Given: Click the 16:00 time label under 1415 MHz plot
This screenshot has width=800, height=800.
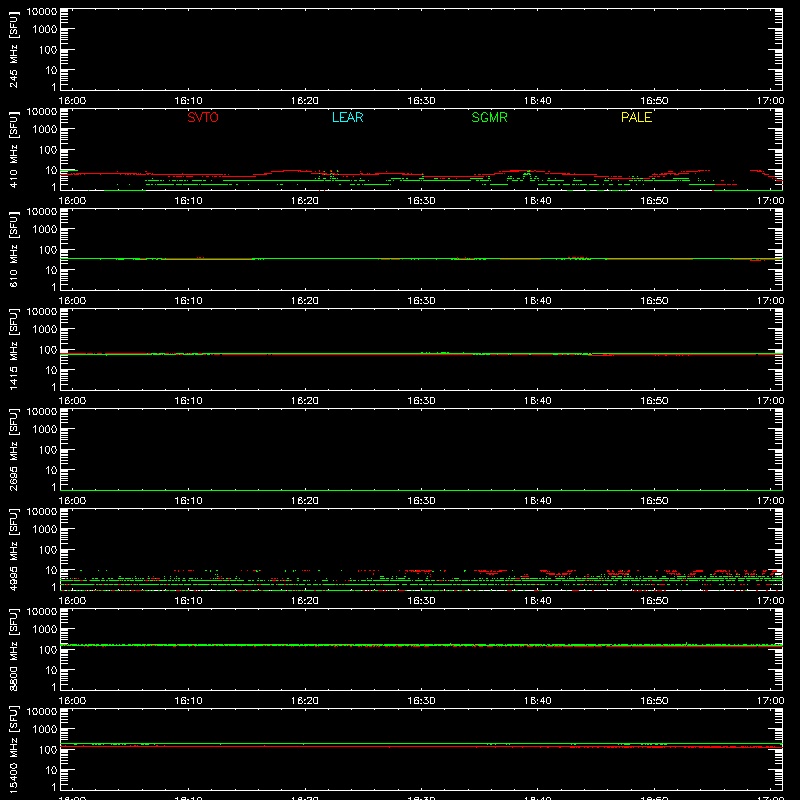Looking at the screenshot, I should pyautogui.click(x=72, y=401).
